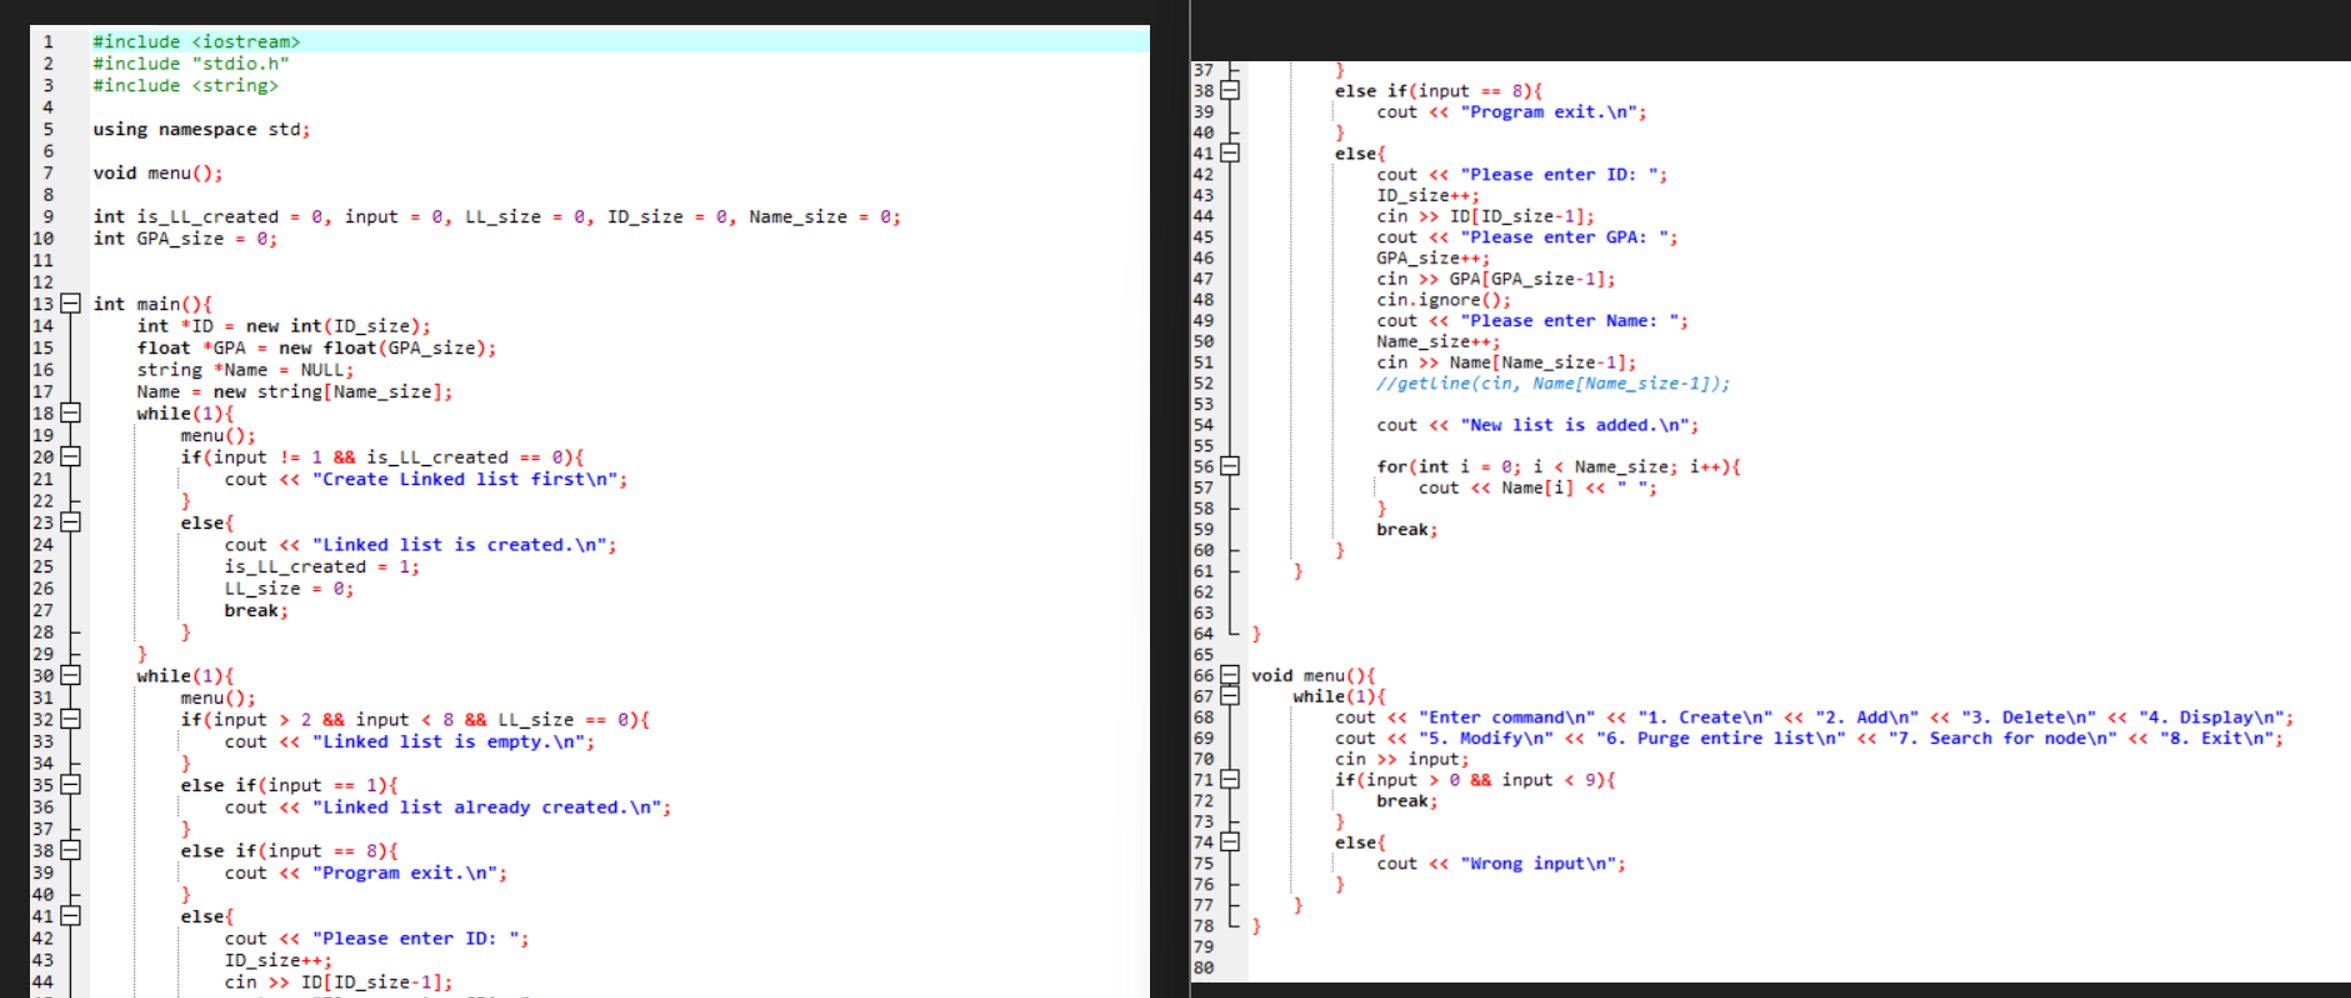Click 'is_LL_created = 0' in the line 9 declaration

tap(229, 217)
